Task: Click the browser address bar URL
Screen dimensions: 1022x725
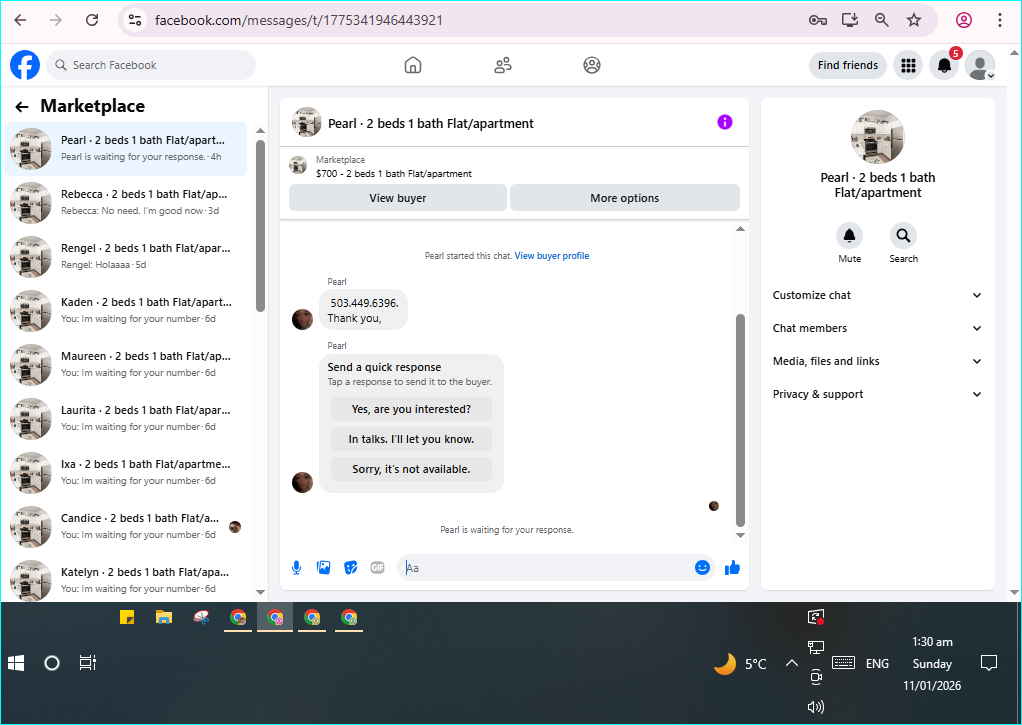Action: (299, 20)
